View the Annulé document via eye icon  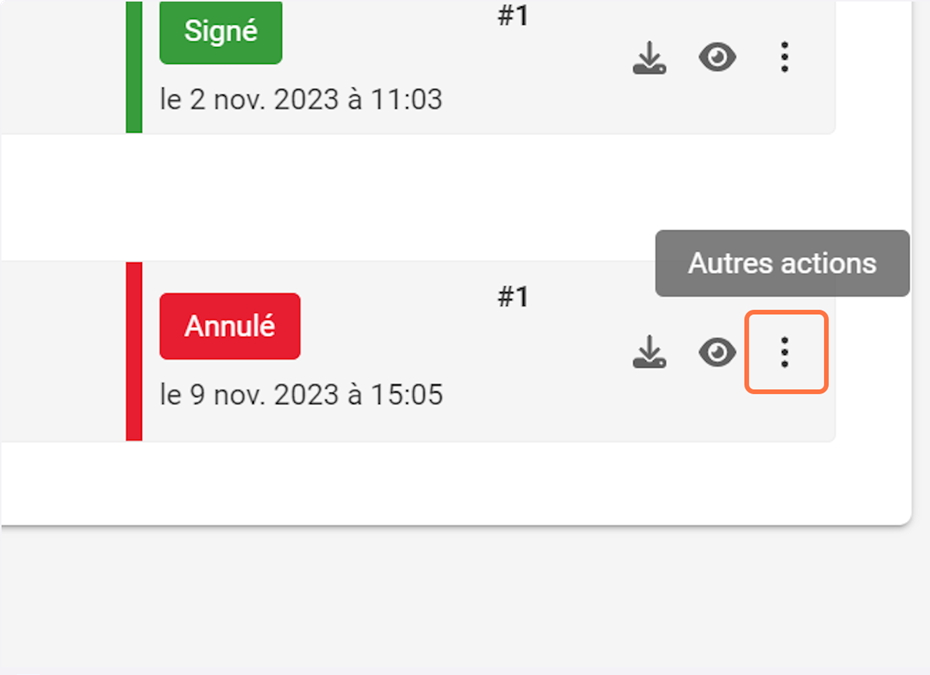click(x=717, y=352)
